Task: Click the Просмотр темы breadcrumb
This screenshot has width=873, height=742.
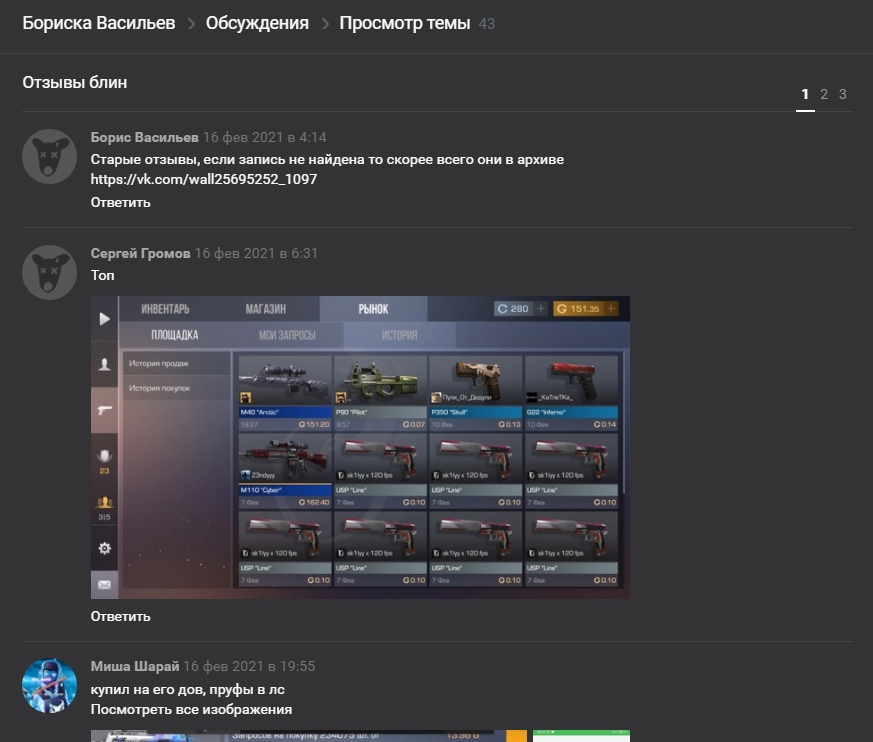Action: 404,23
